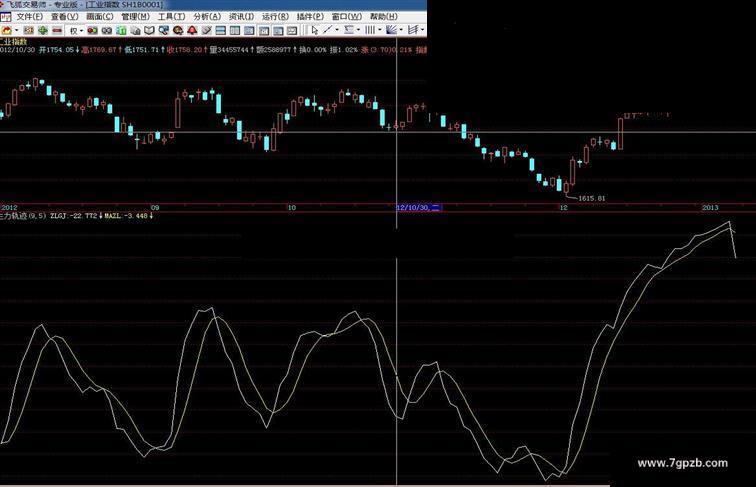This screenshot has height=487, width=756.
Task: Click the green bar chart icon
Action: click(x=121, y=30)
